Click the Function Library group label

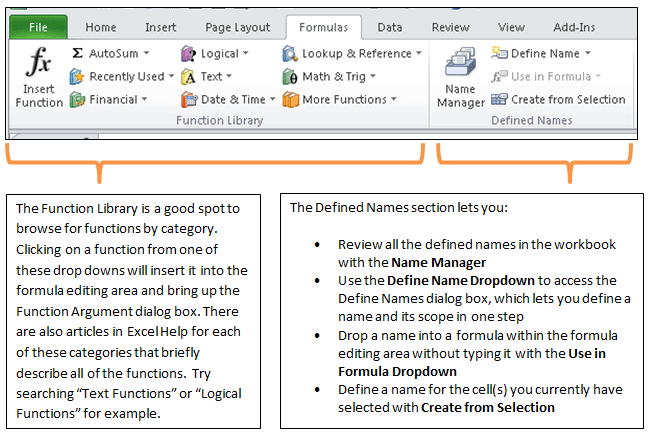click(x=219, y=120)
